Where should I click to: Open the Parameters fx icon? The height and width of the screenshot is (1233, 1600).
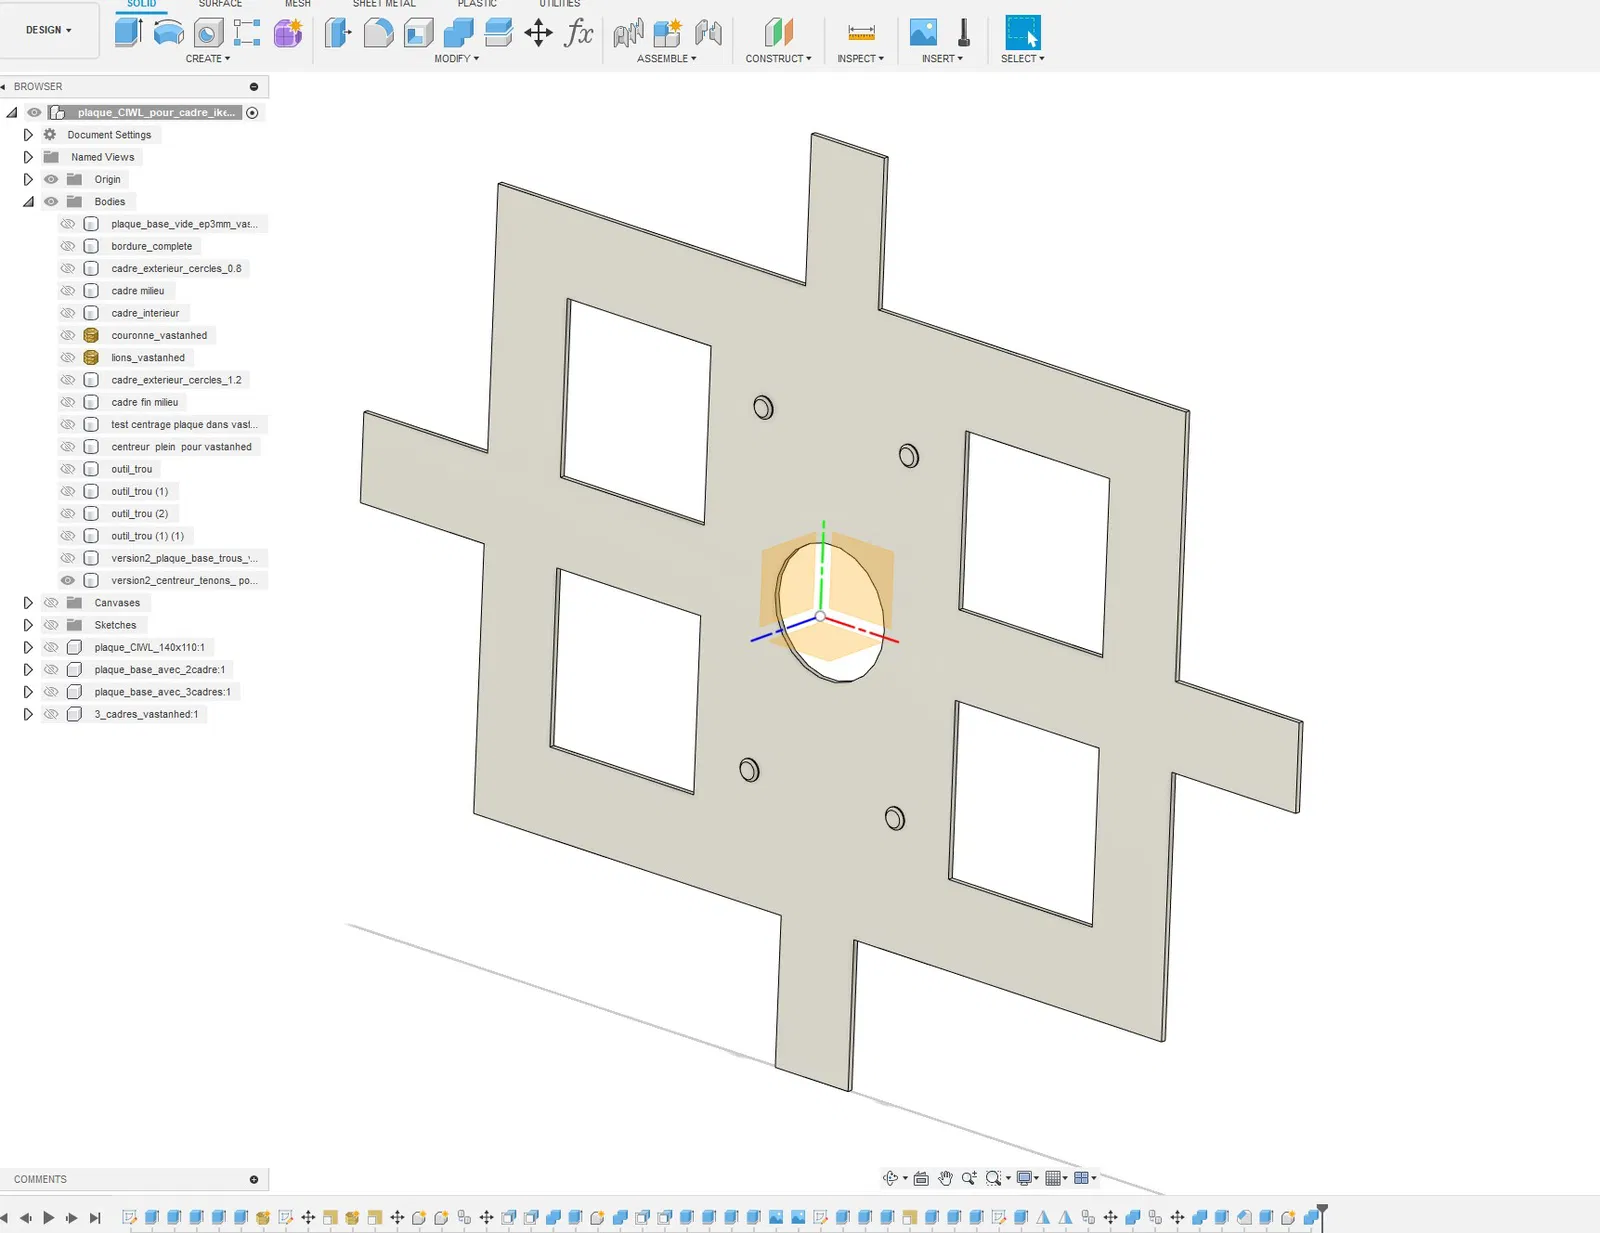(x=578, y=33)
